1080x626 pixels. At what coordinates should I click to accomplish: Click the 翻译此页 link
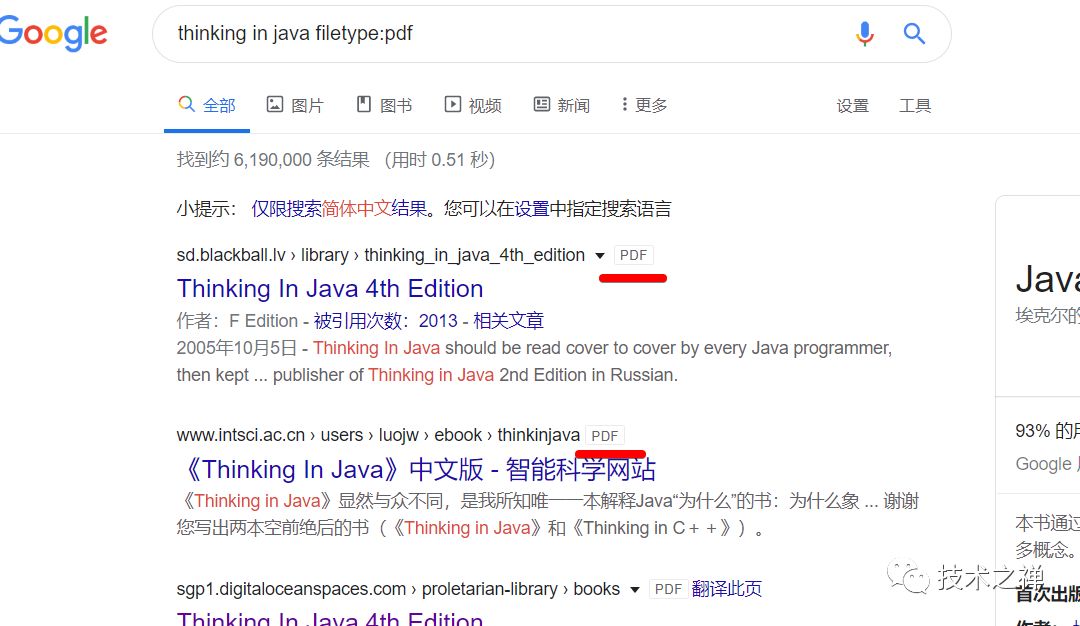(727, 589)
